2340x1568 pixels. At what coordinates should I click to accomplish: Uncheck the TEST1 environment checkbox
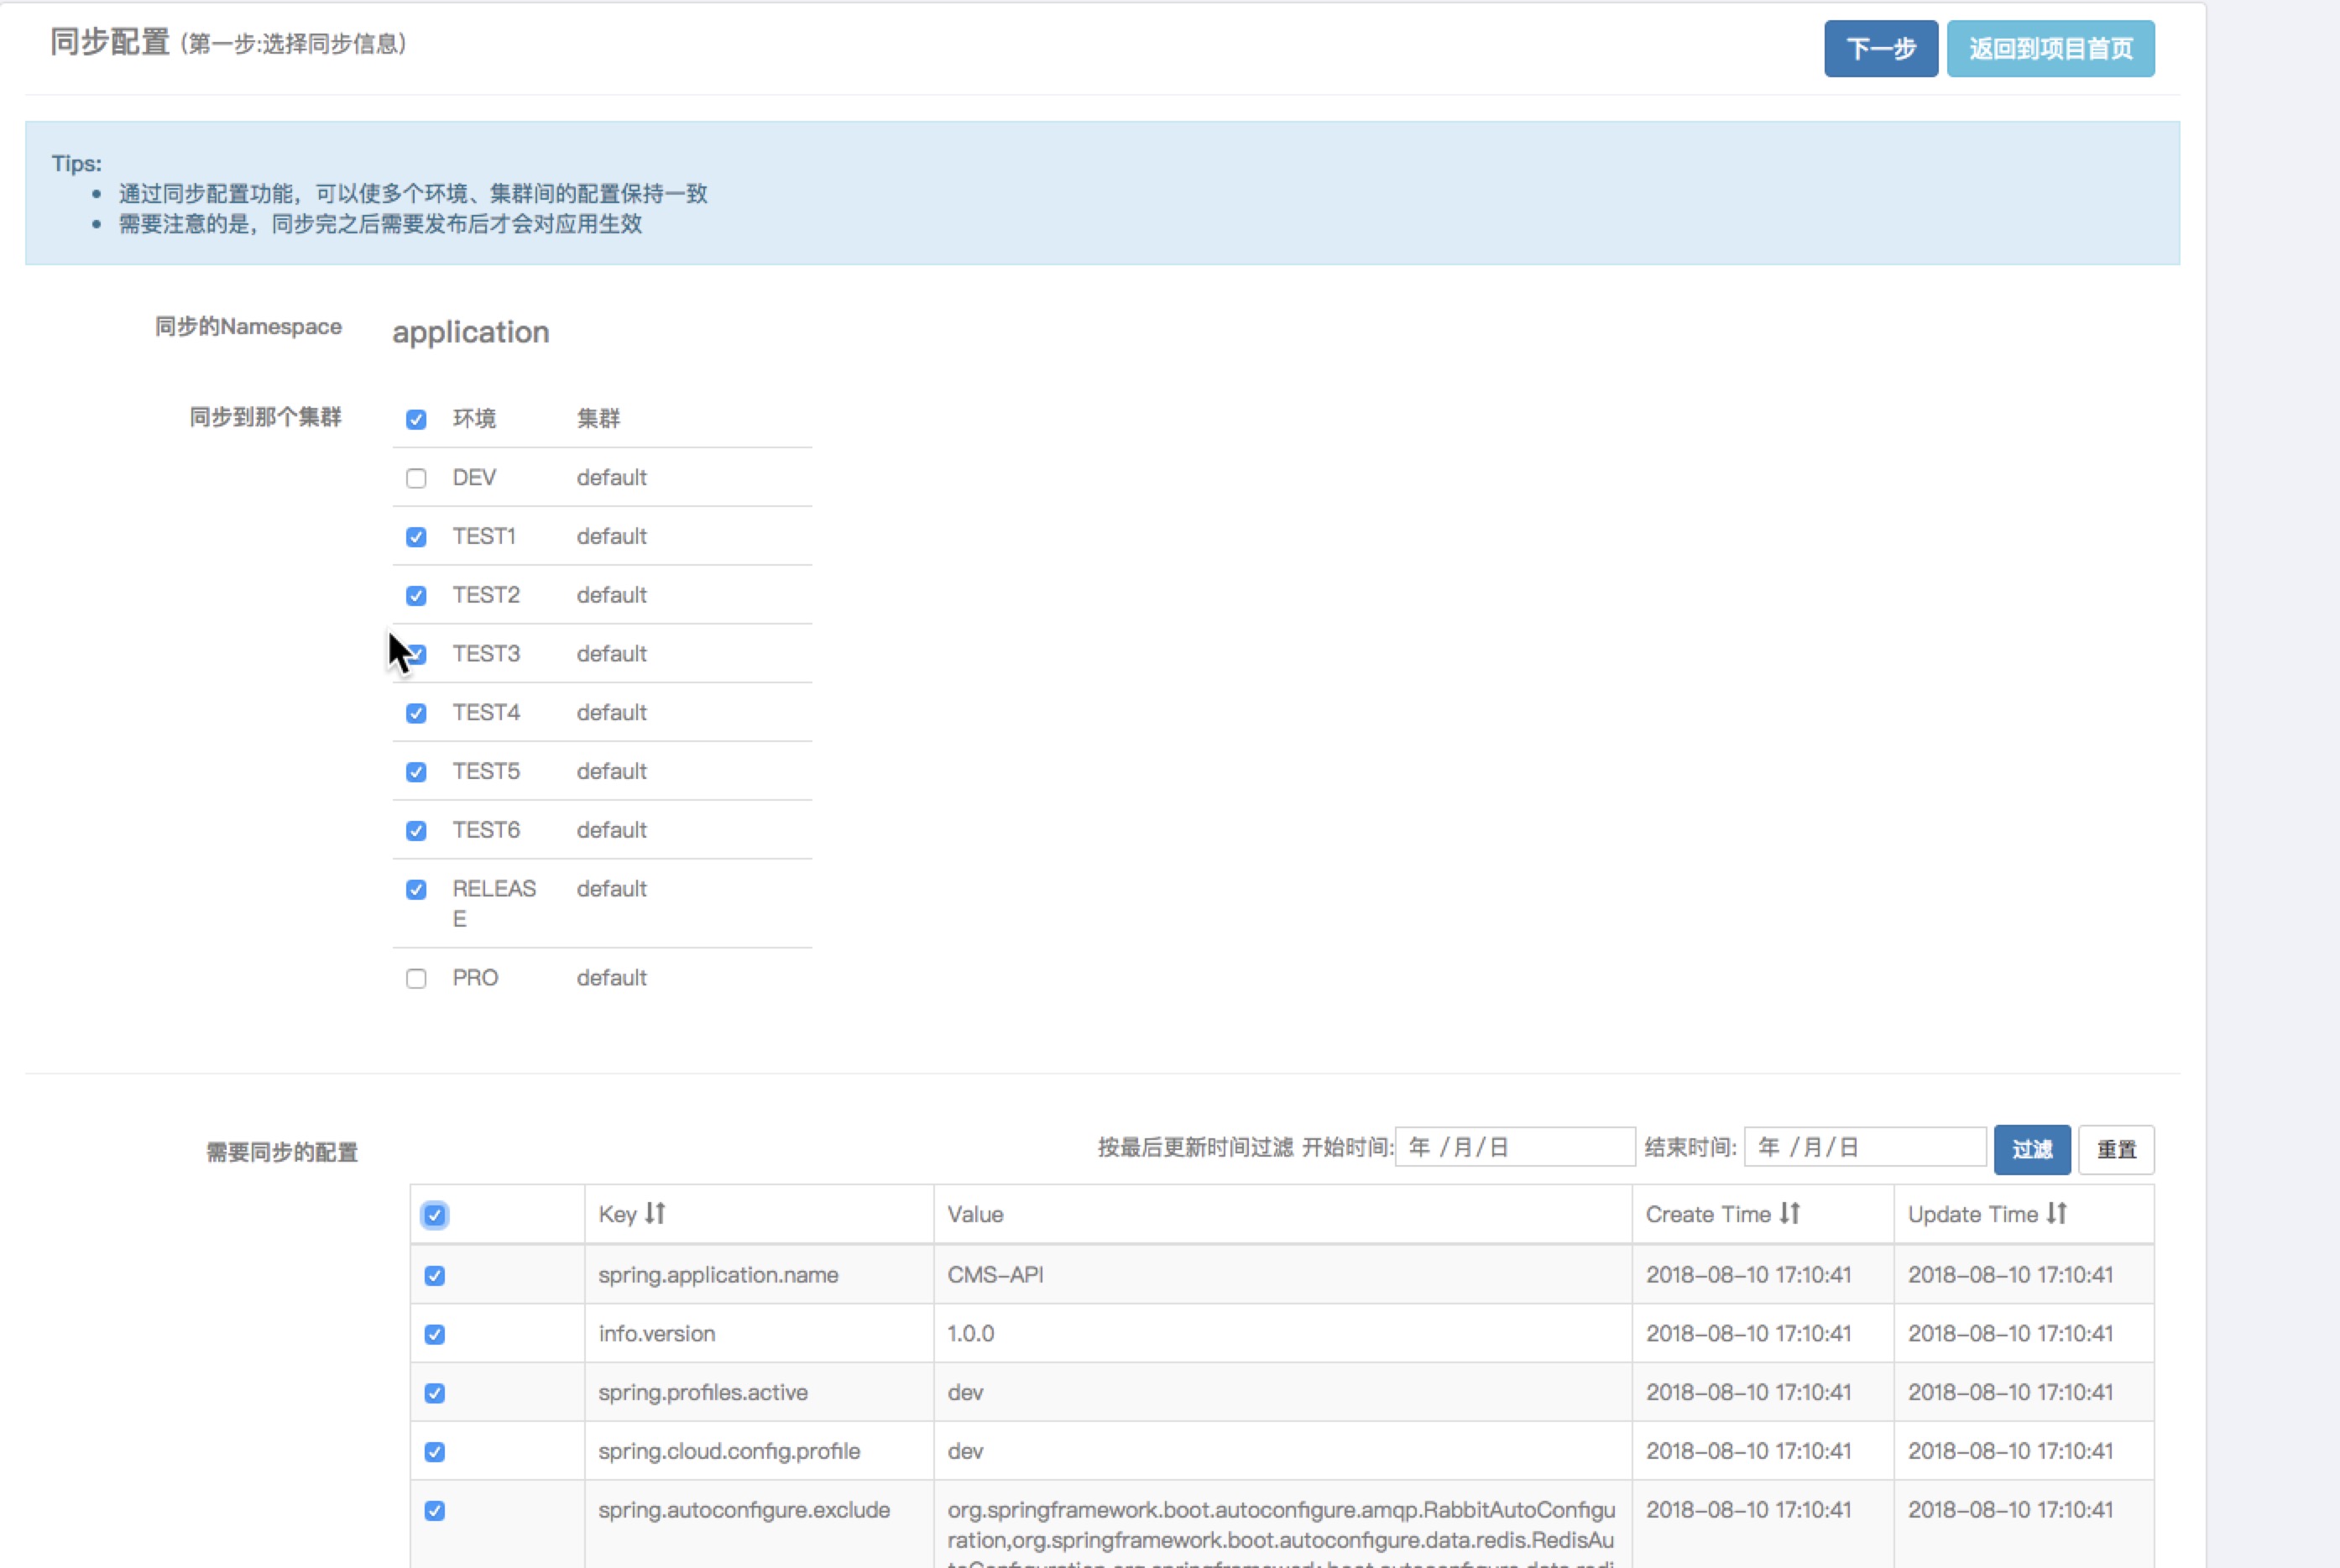coord(416,537)
